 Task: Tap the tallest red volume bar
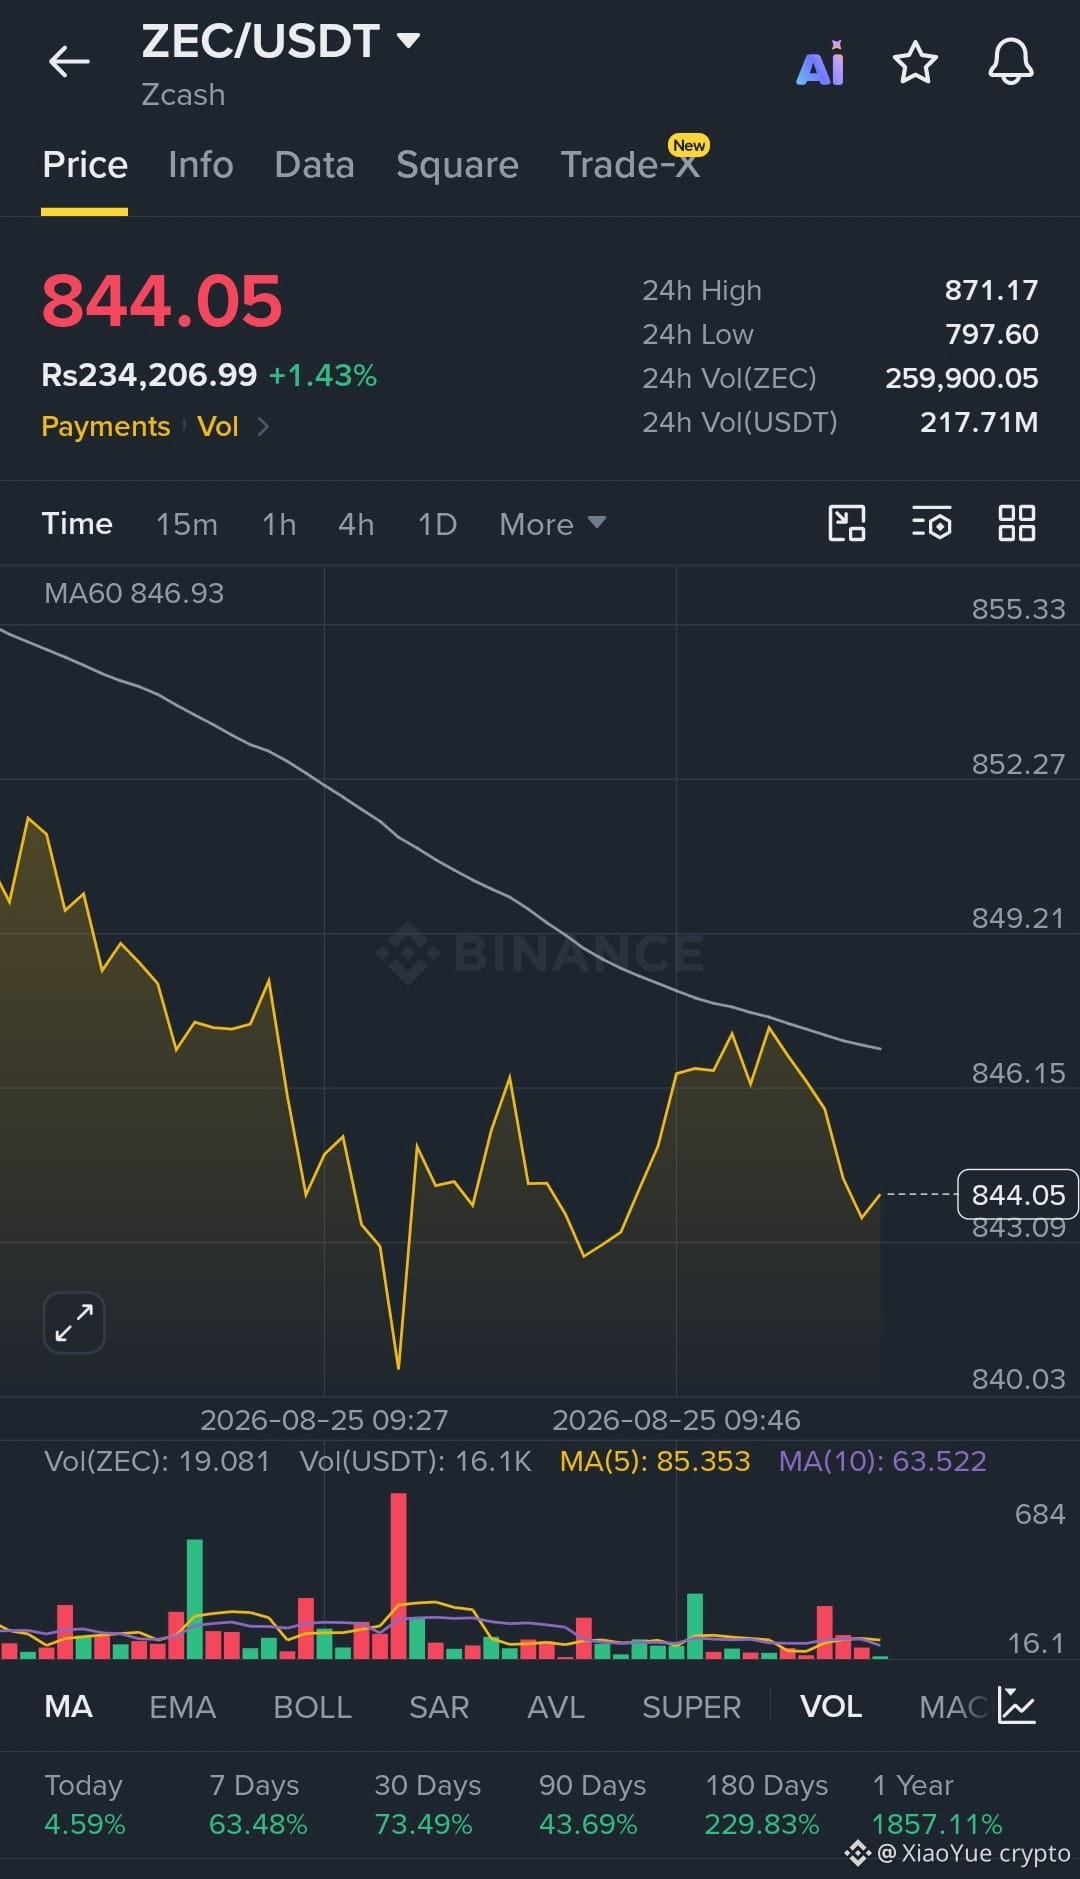(398, 1575)
